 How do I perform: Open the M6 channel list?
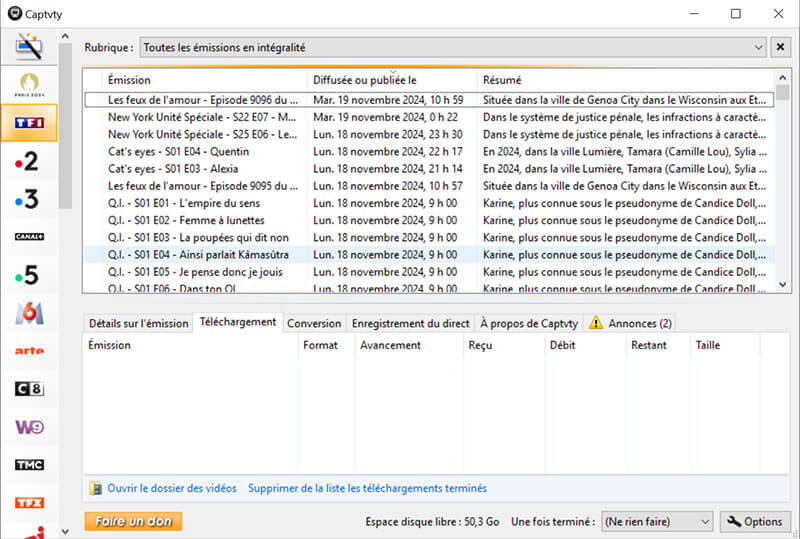pos(29,313)
